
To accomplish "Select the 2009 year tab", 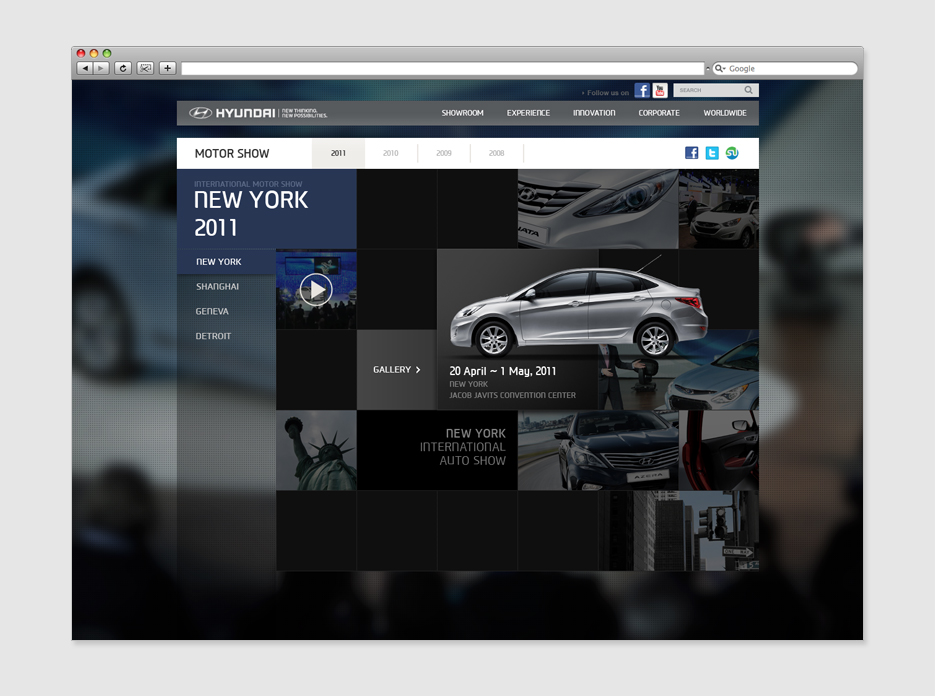I will tap(444, 153).
